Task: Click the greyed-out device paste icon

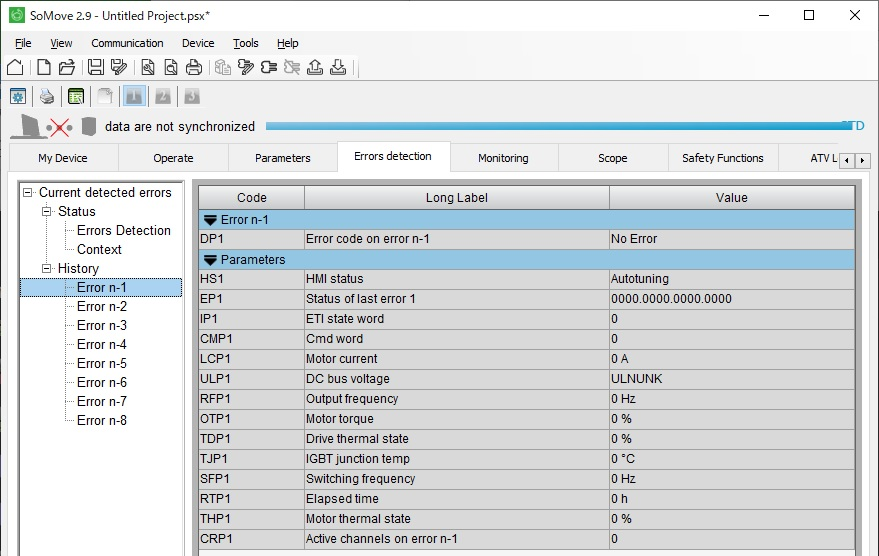Action: 223,67
